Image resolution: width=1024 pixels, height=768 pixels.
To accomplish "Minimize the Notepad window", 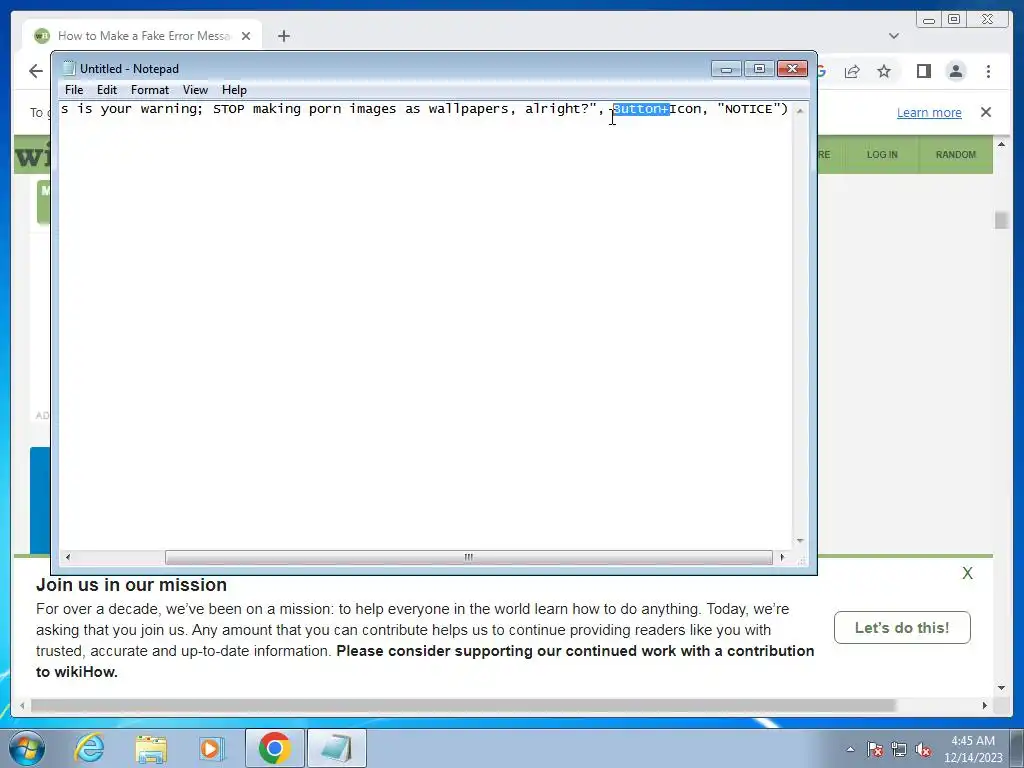I will point(726,69).
